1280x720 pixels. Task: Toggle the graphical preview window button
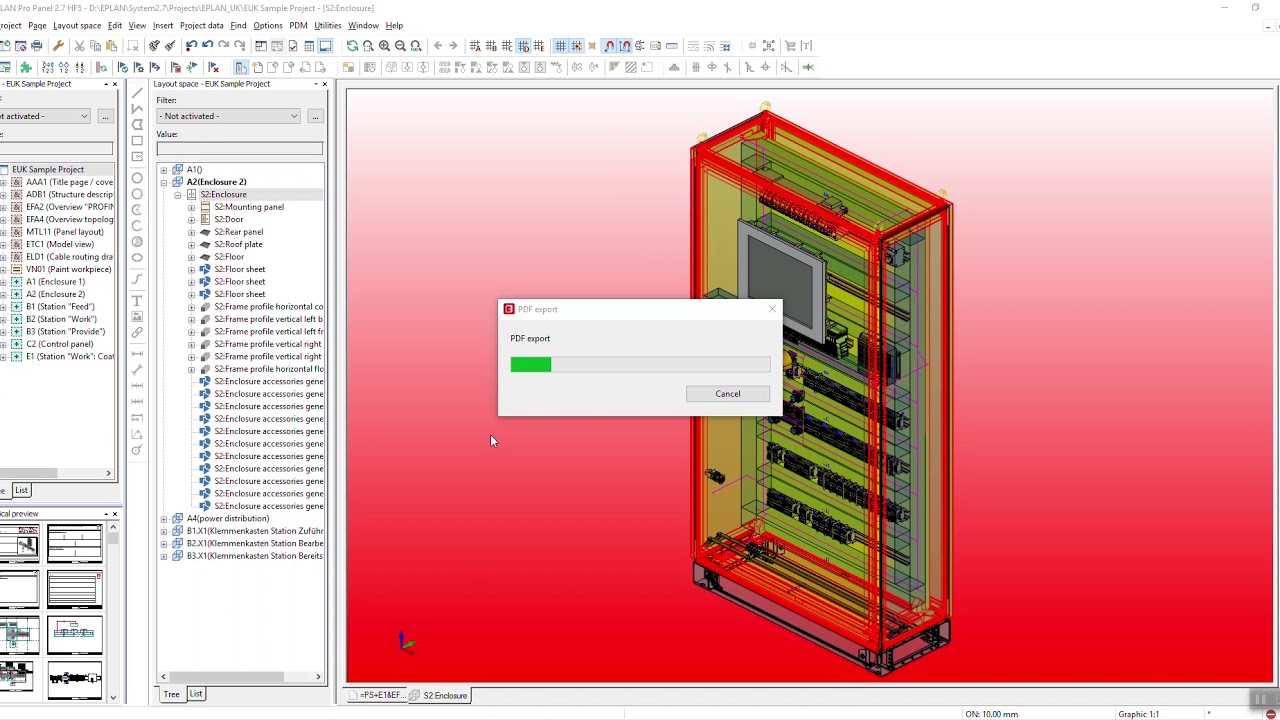(x=325, y=46)
